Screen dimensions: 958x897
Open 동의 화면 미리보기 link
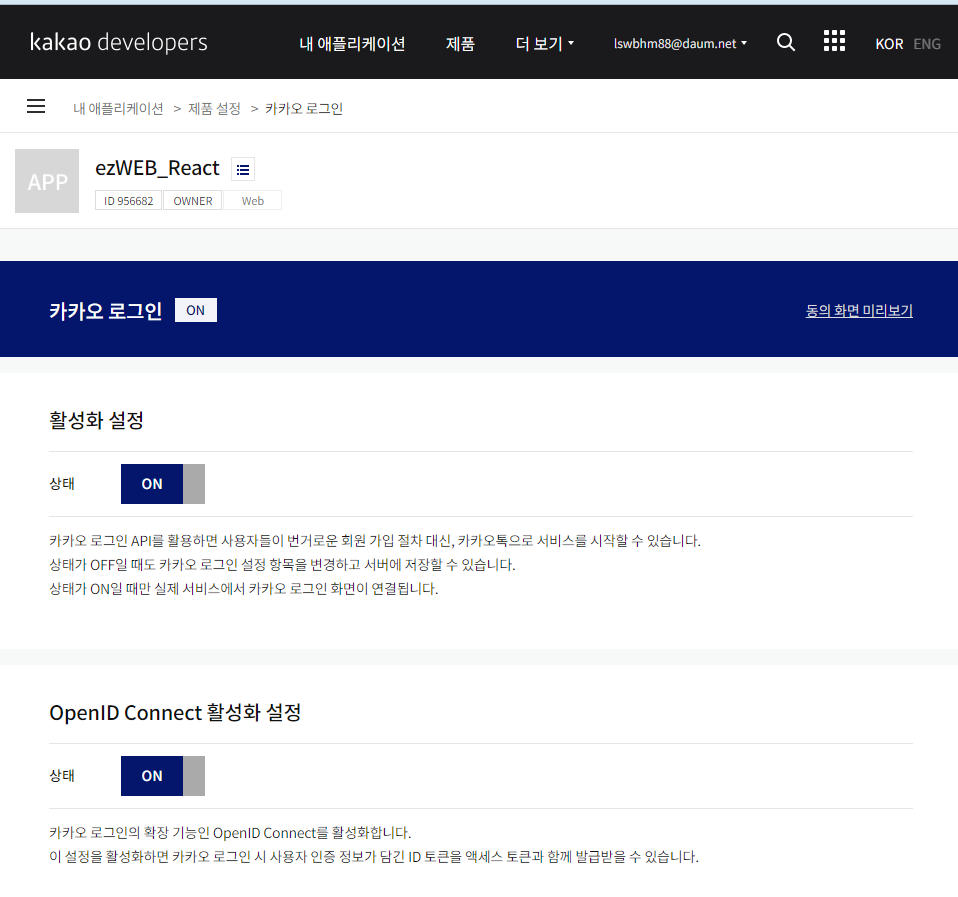[x=859, y=310]
